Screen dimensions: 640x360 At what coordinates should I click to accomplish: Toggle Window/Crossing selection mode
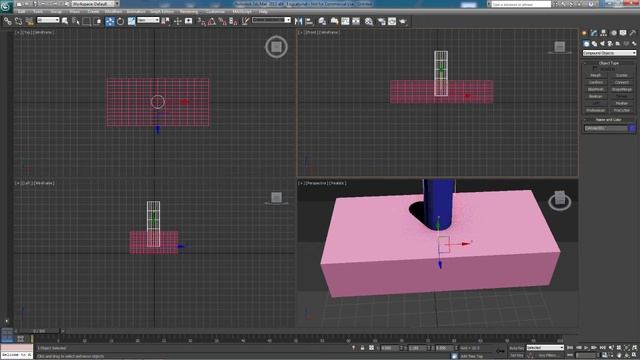click(x=98, y=21)
